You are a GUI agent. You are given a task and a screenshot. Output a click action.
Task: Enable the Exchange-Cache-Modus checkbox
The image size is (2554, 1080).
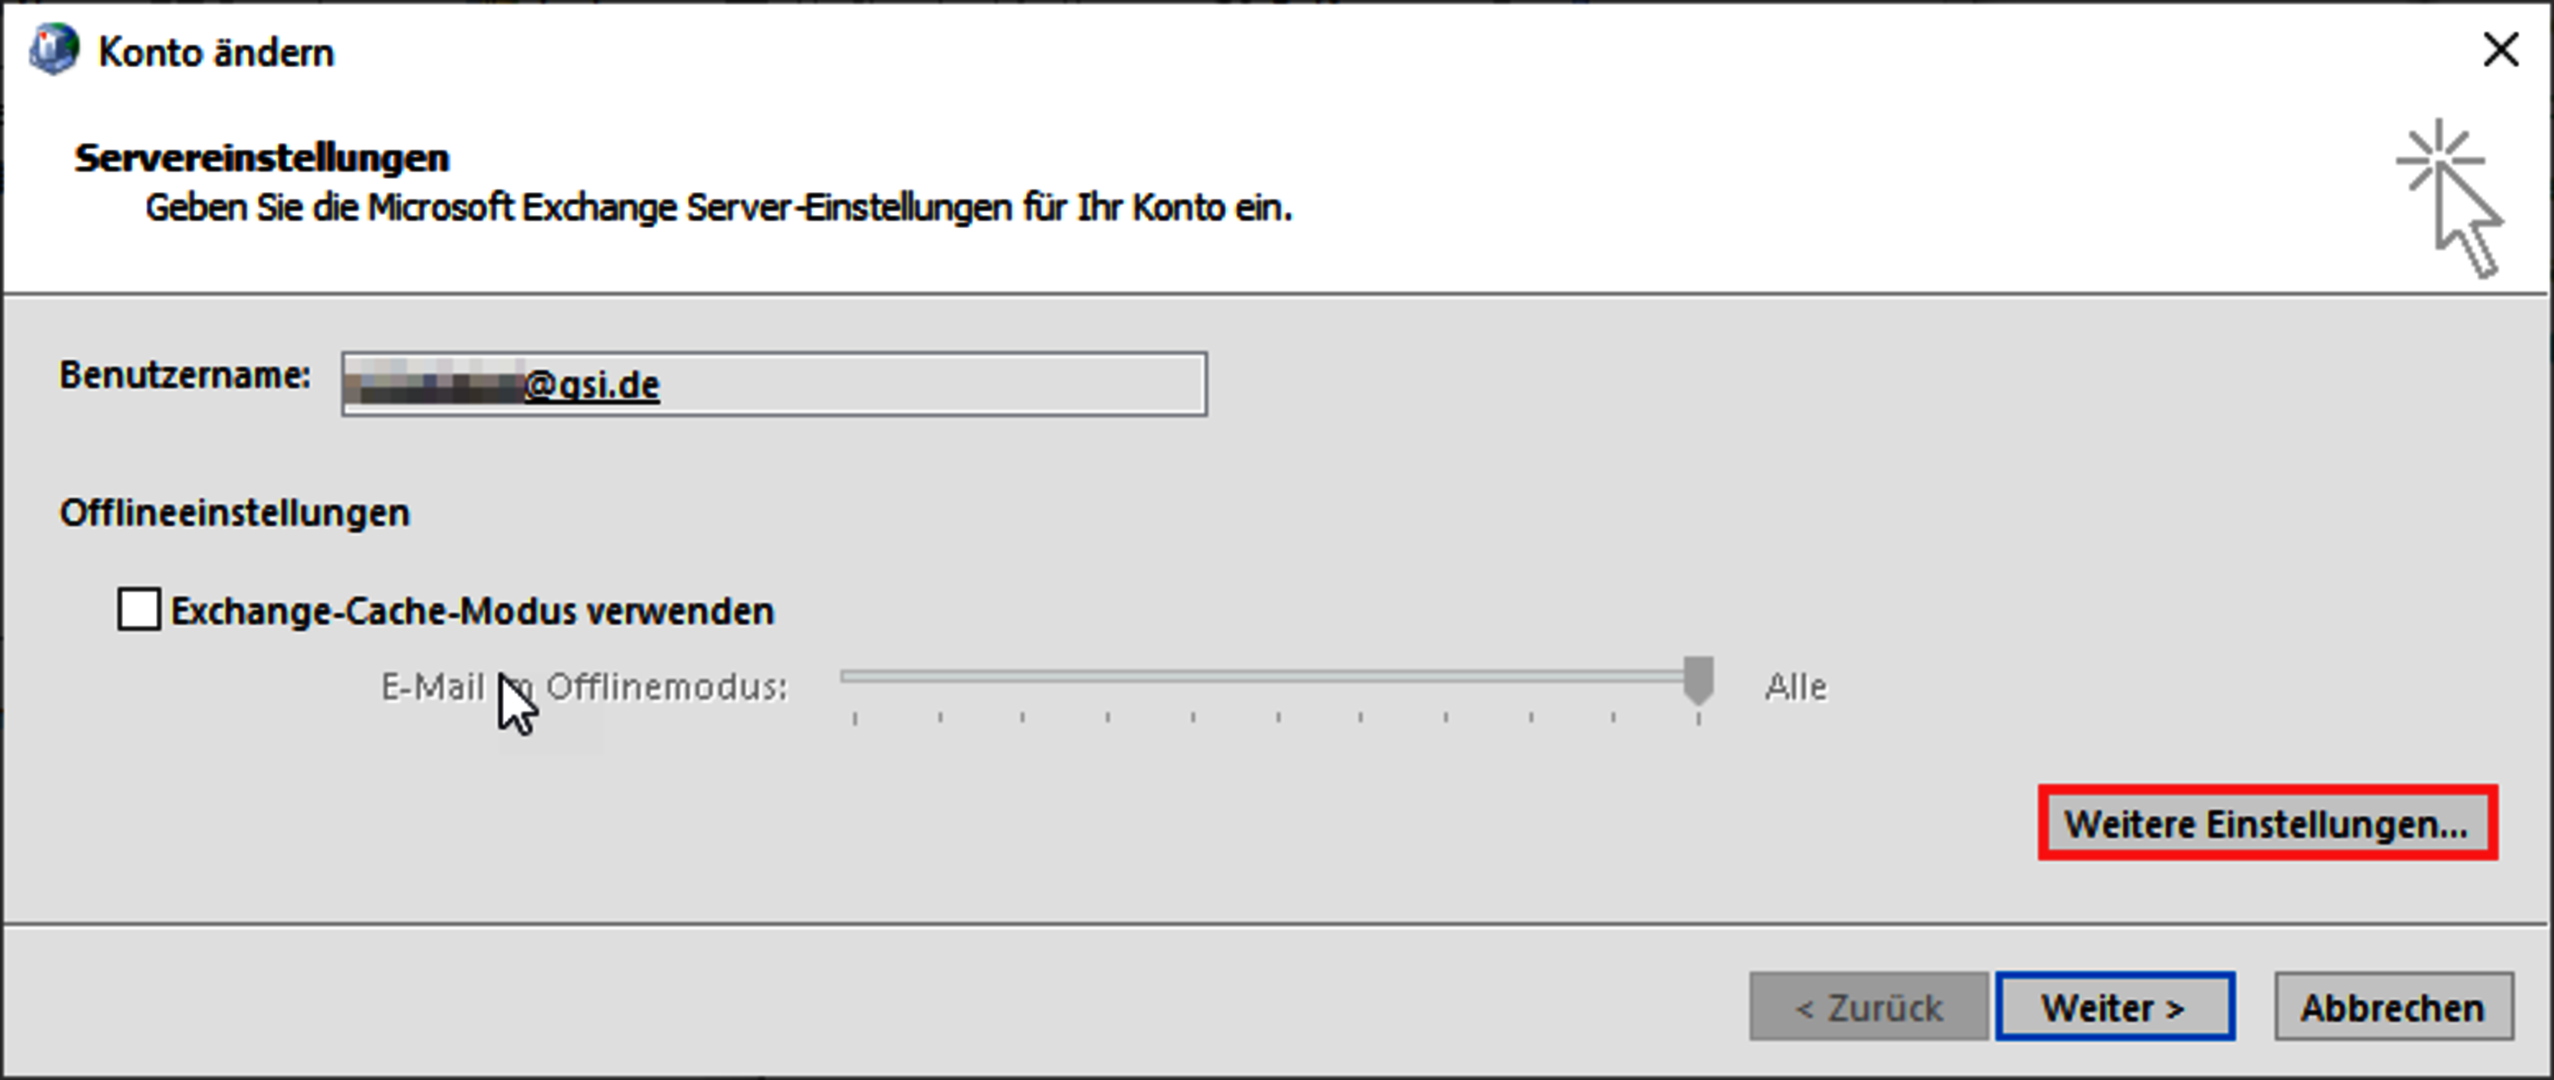coord(139,609)
